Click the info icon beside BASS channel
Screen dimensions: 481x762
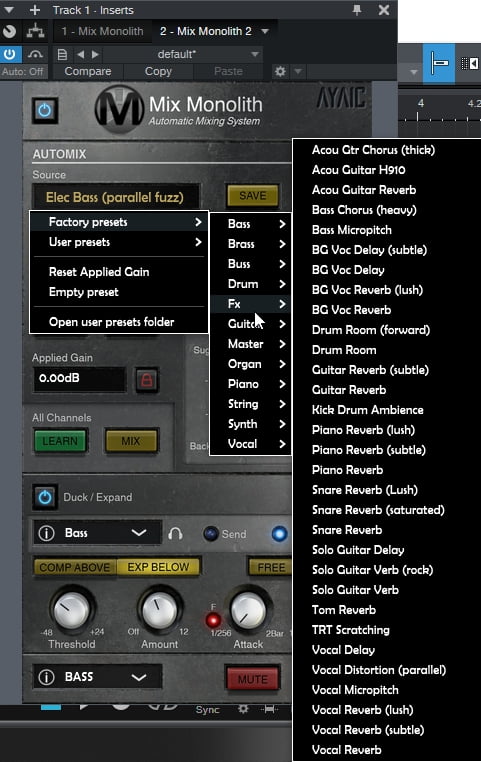[46, 677]
